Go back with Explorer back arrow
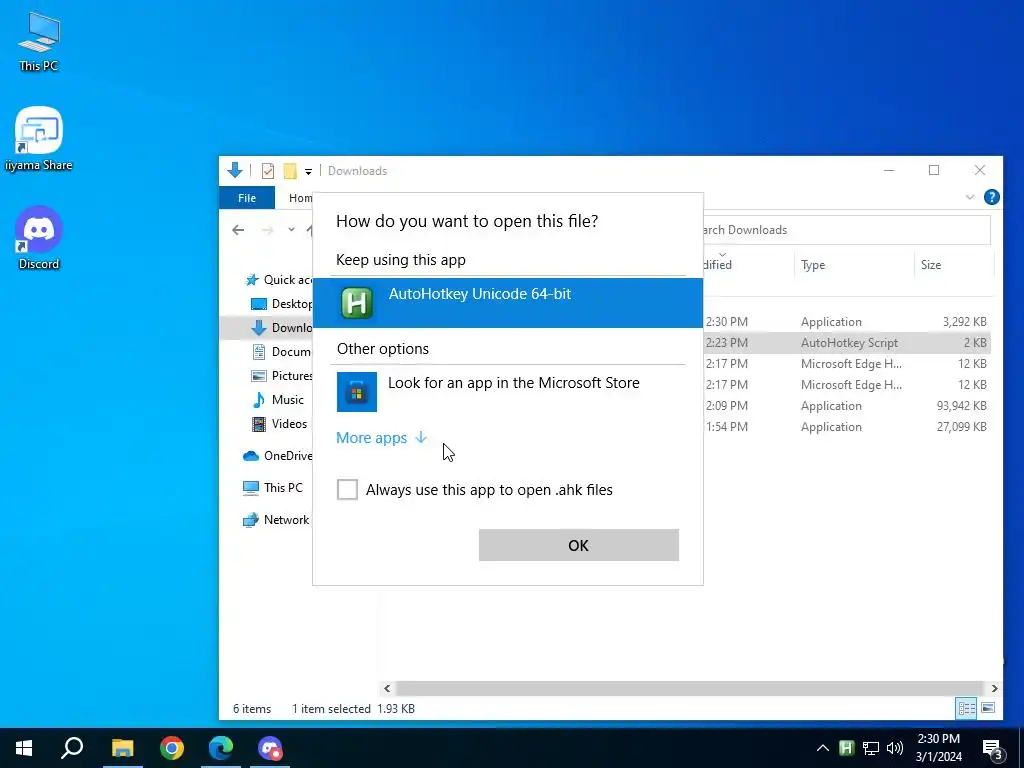 tap(238, 230)
